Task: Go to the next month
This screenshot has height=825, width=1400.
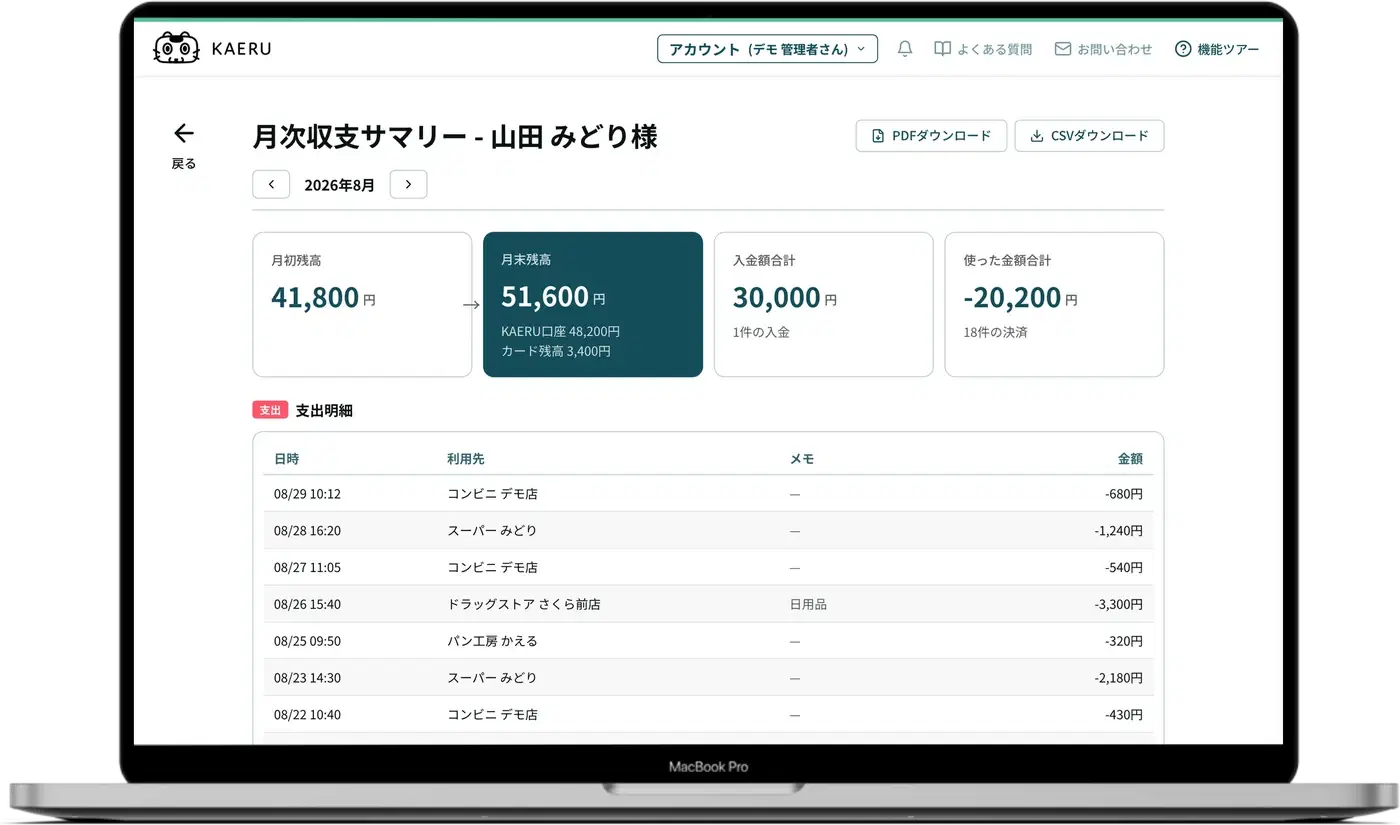Action: point(408,185)
